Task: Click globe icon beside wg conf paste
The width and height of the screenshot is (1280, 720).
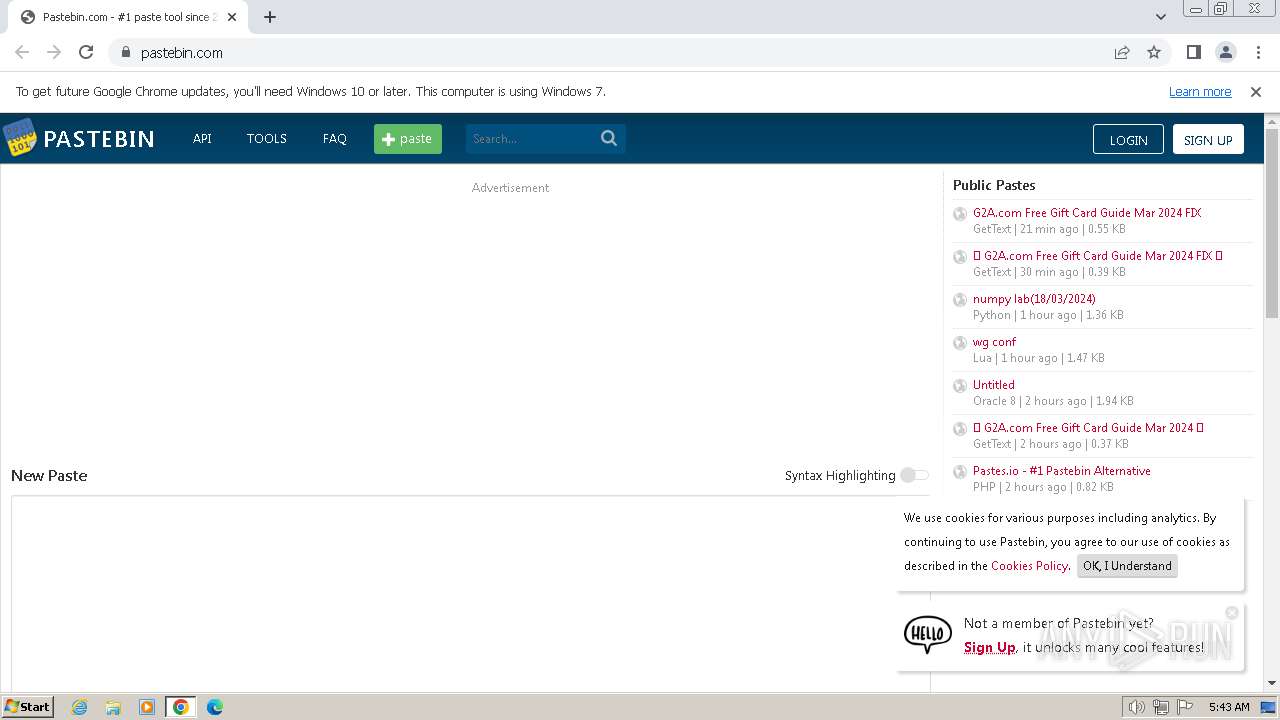Action: [960, 343]
